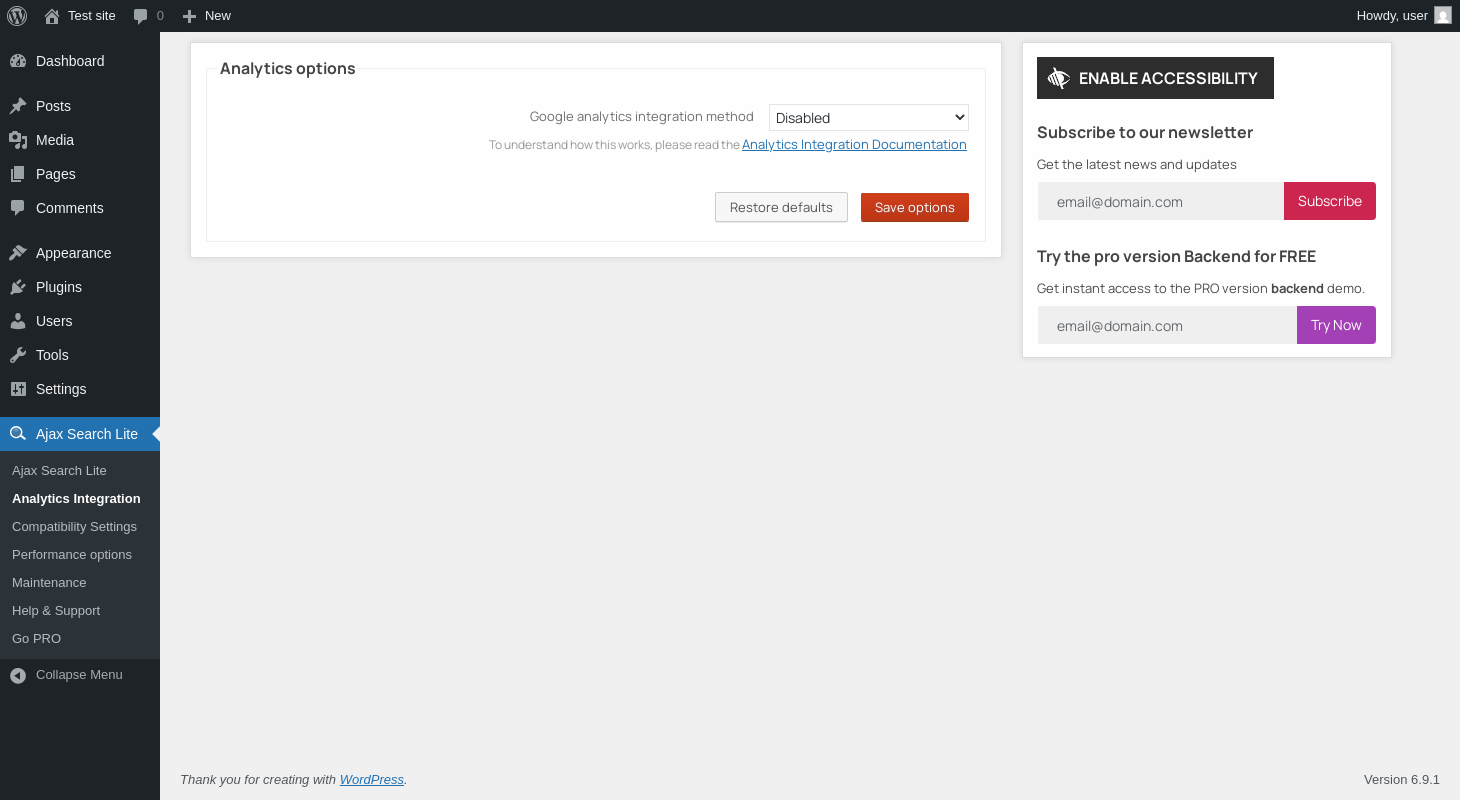Click the crossed-eye accessibility icon
1460x800 pixels.
[1059, 78]
